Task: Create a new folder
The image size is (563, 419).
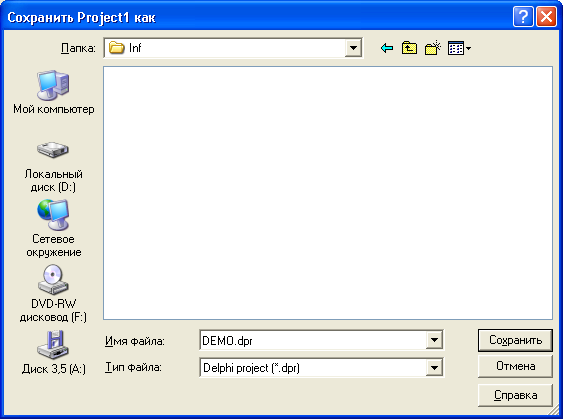Action: point(433,48)
